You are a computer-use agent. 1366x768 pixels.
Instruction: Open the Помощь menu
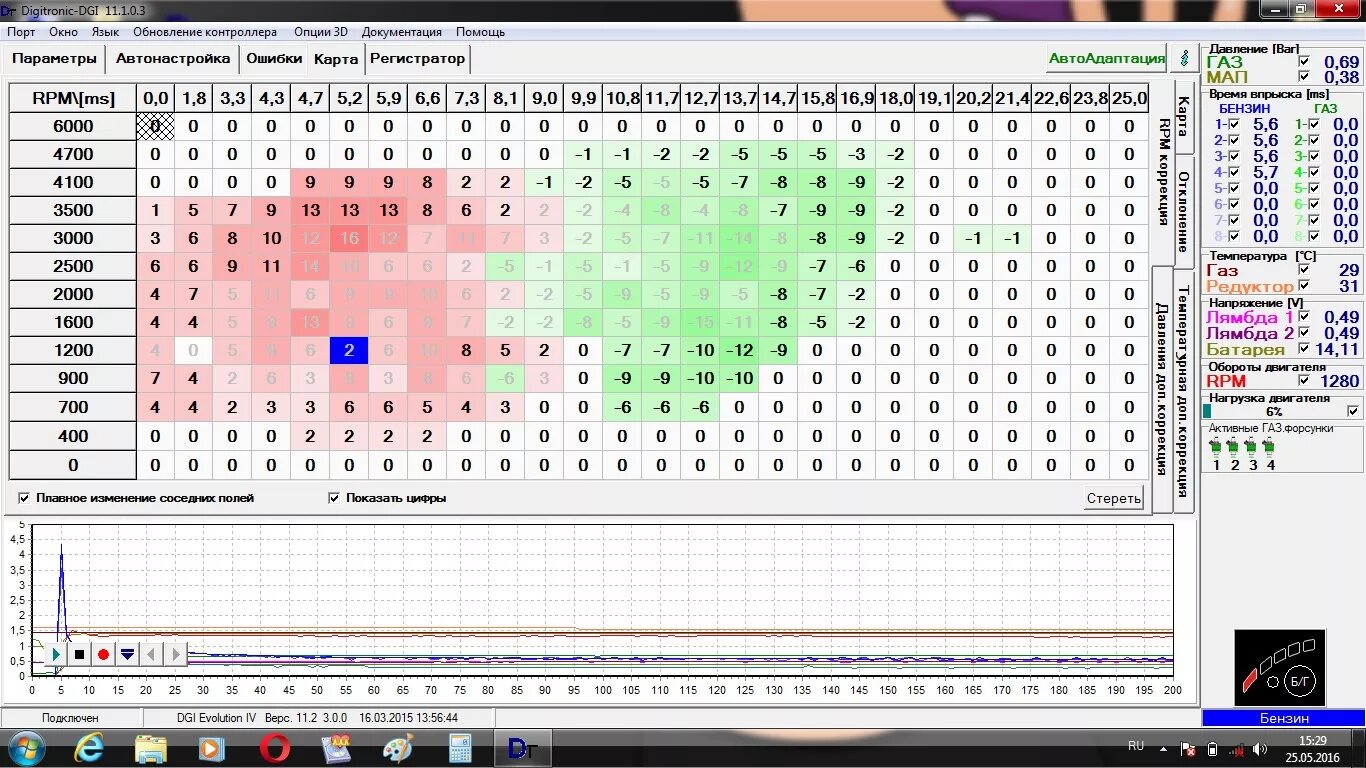[480, 32]
